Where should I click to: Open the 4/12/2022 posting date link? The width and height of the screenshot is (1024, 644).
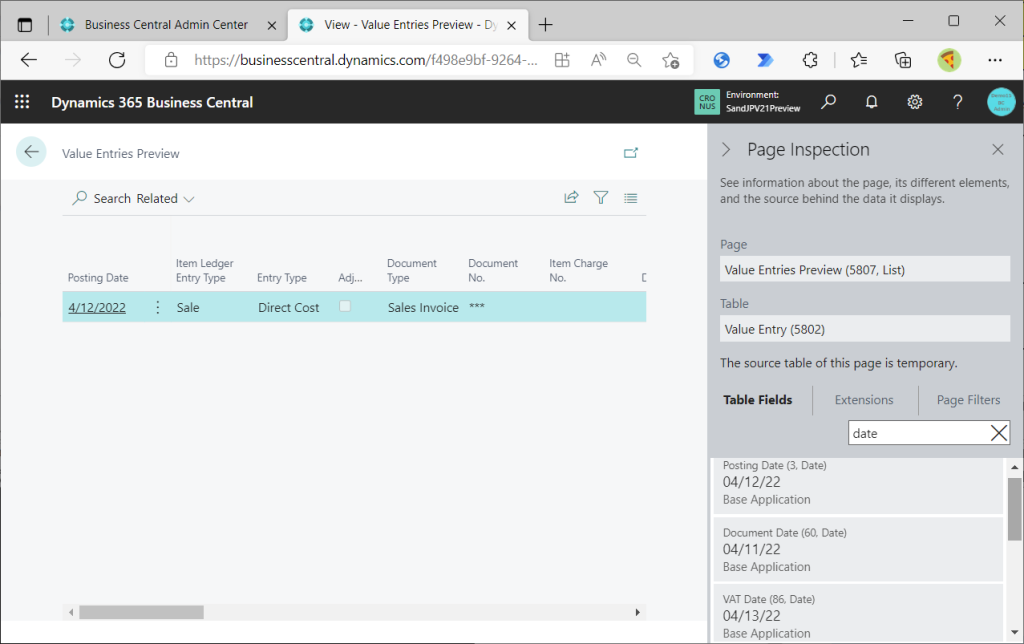point(97,307)
